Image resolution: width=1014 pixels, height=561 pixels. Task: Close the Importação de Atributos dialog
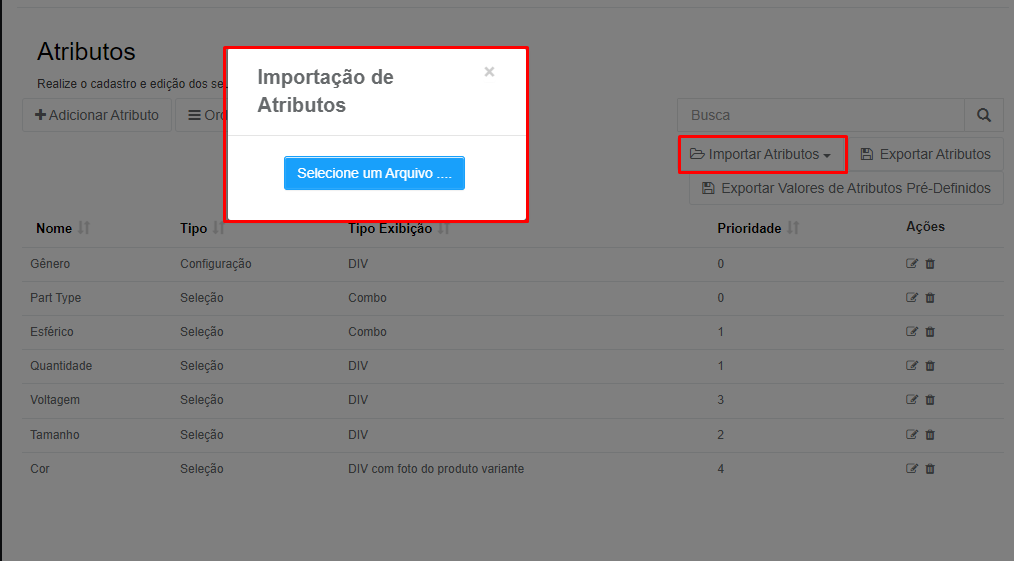pos(490,72)
